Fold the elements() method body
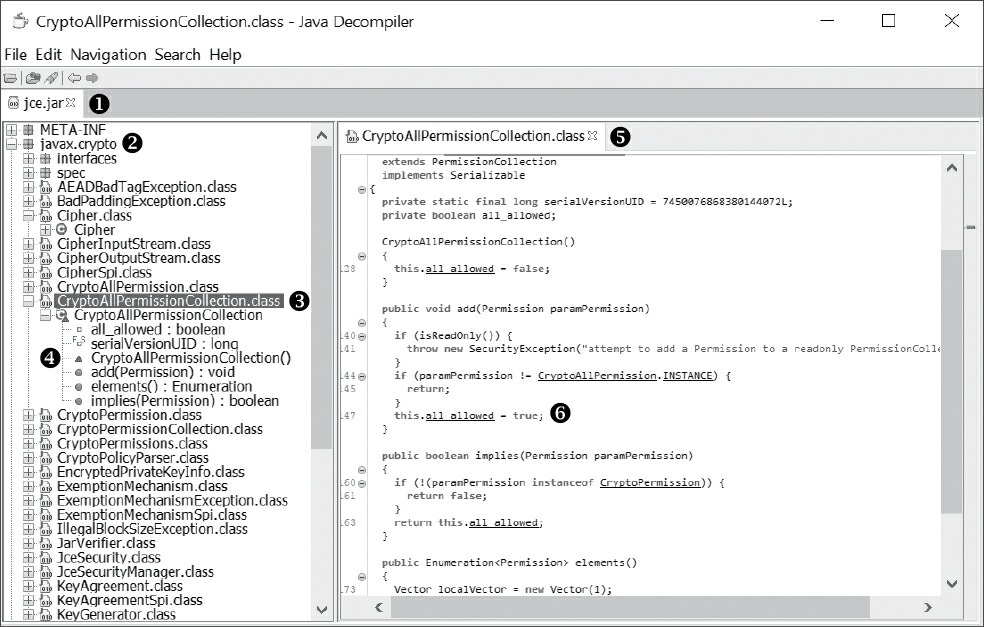Viewport: 984px width, 627px height. pyautogui.click(x=361, y=577)
